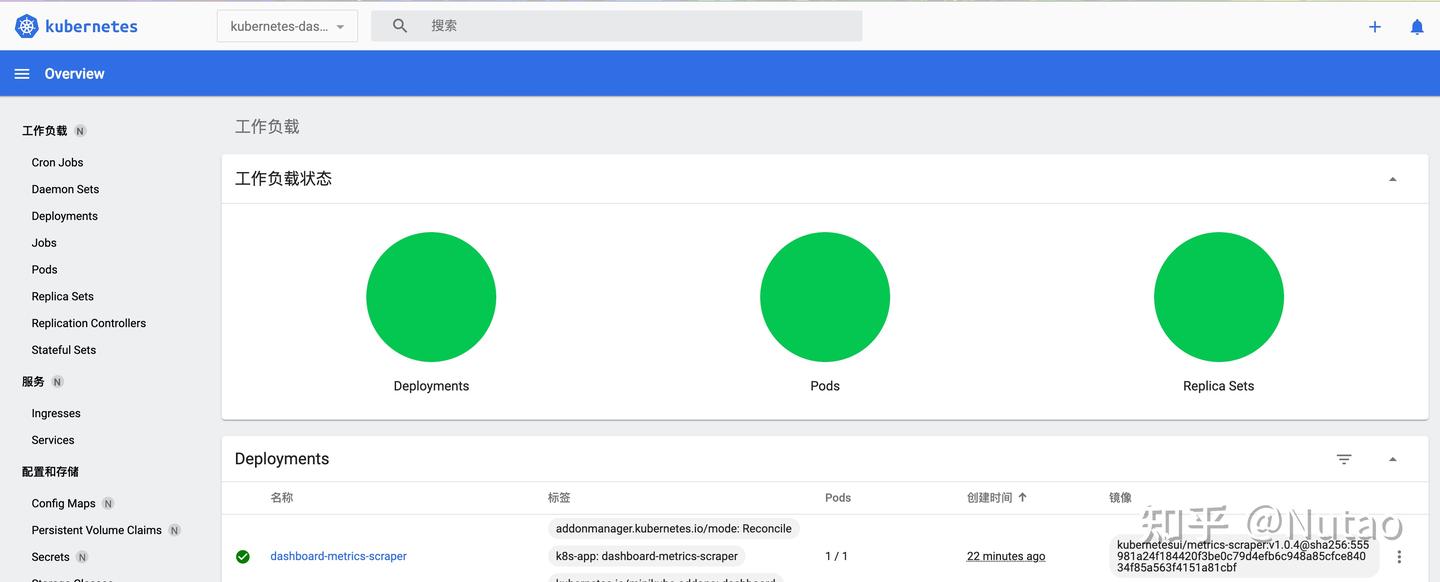Toggle sort order on the 创建时间 column
Image resolution: width=1440 pixels, height=582 pixels.
coord(996,497)
